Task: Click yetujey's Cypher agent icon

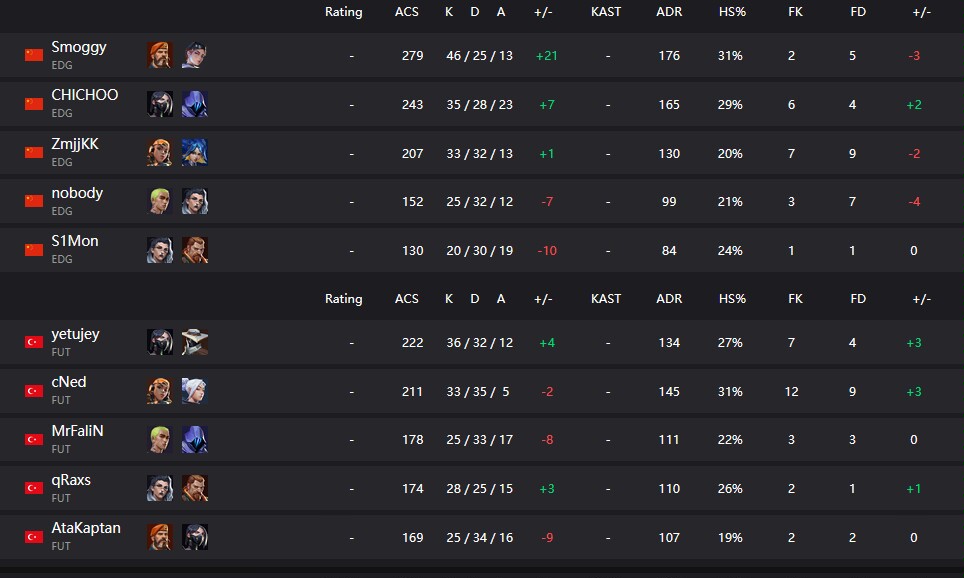Action: 194,343
